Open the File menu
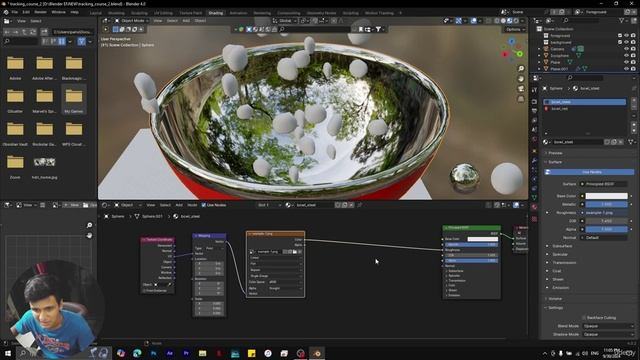Screen dimensions: 640x360 pos(15,12)
